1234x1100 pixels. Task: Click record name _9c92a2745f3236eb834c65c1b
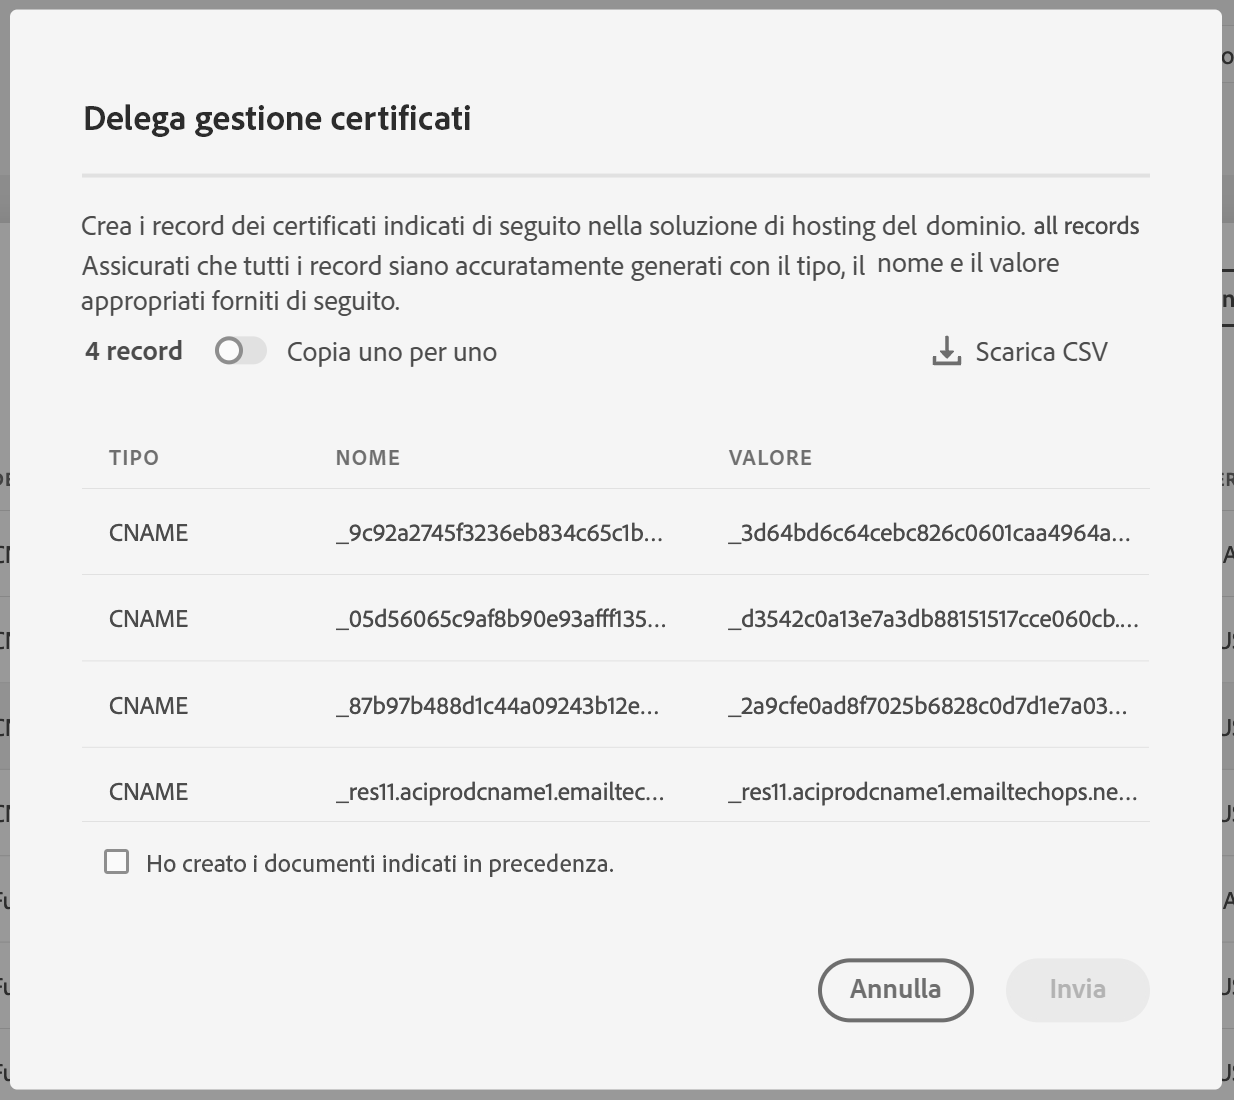(499, 533)
